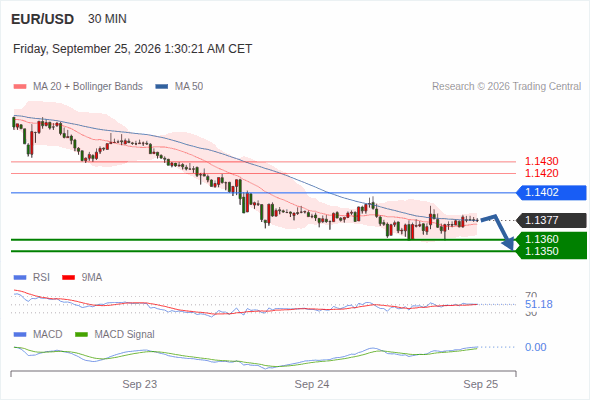The image size is (590, 400).
Task: Click the Sep 25 date axis label
Action: click(x=481, y=385)
